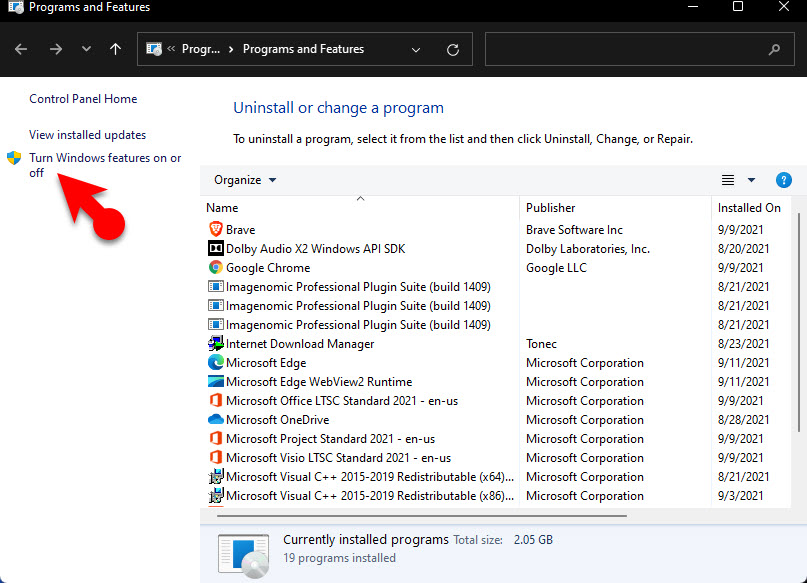This screenshot has width=807, height=583.
Task: Select Microsoft OneDrive program name
Action: [277, 420]
